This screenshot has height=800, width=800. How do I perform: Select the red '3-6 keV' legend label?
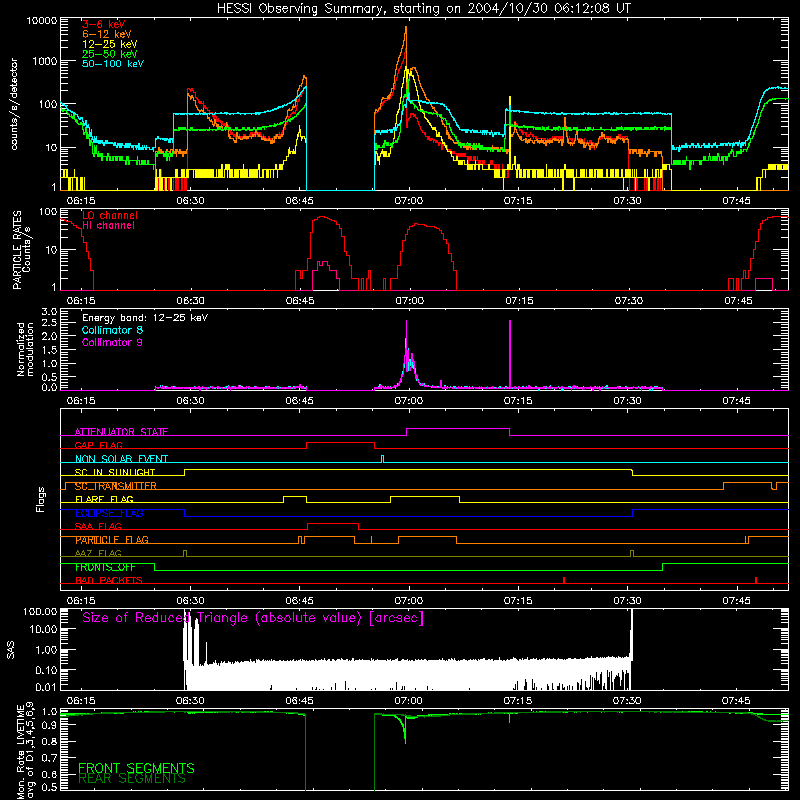(x=104, y=24)
